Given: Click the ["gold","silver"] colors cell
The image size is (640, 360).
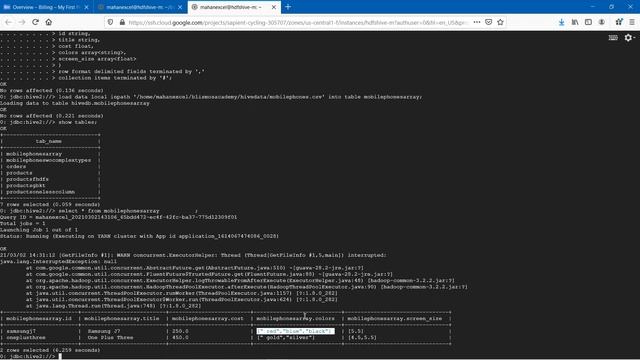Looking at the screenshot, I should click(x=286, y=338).
